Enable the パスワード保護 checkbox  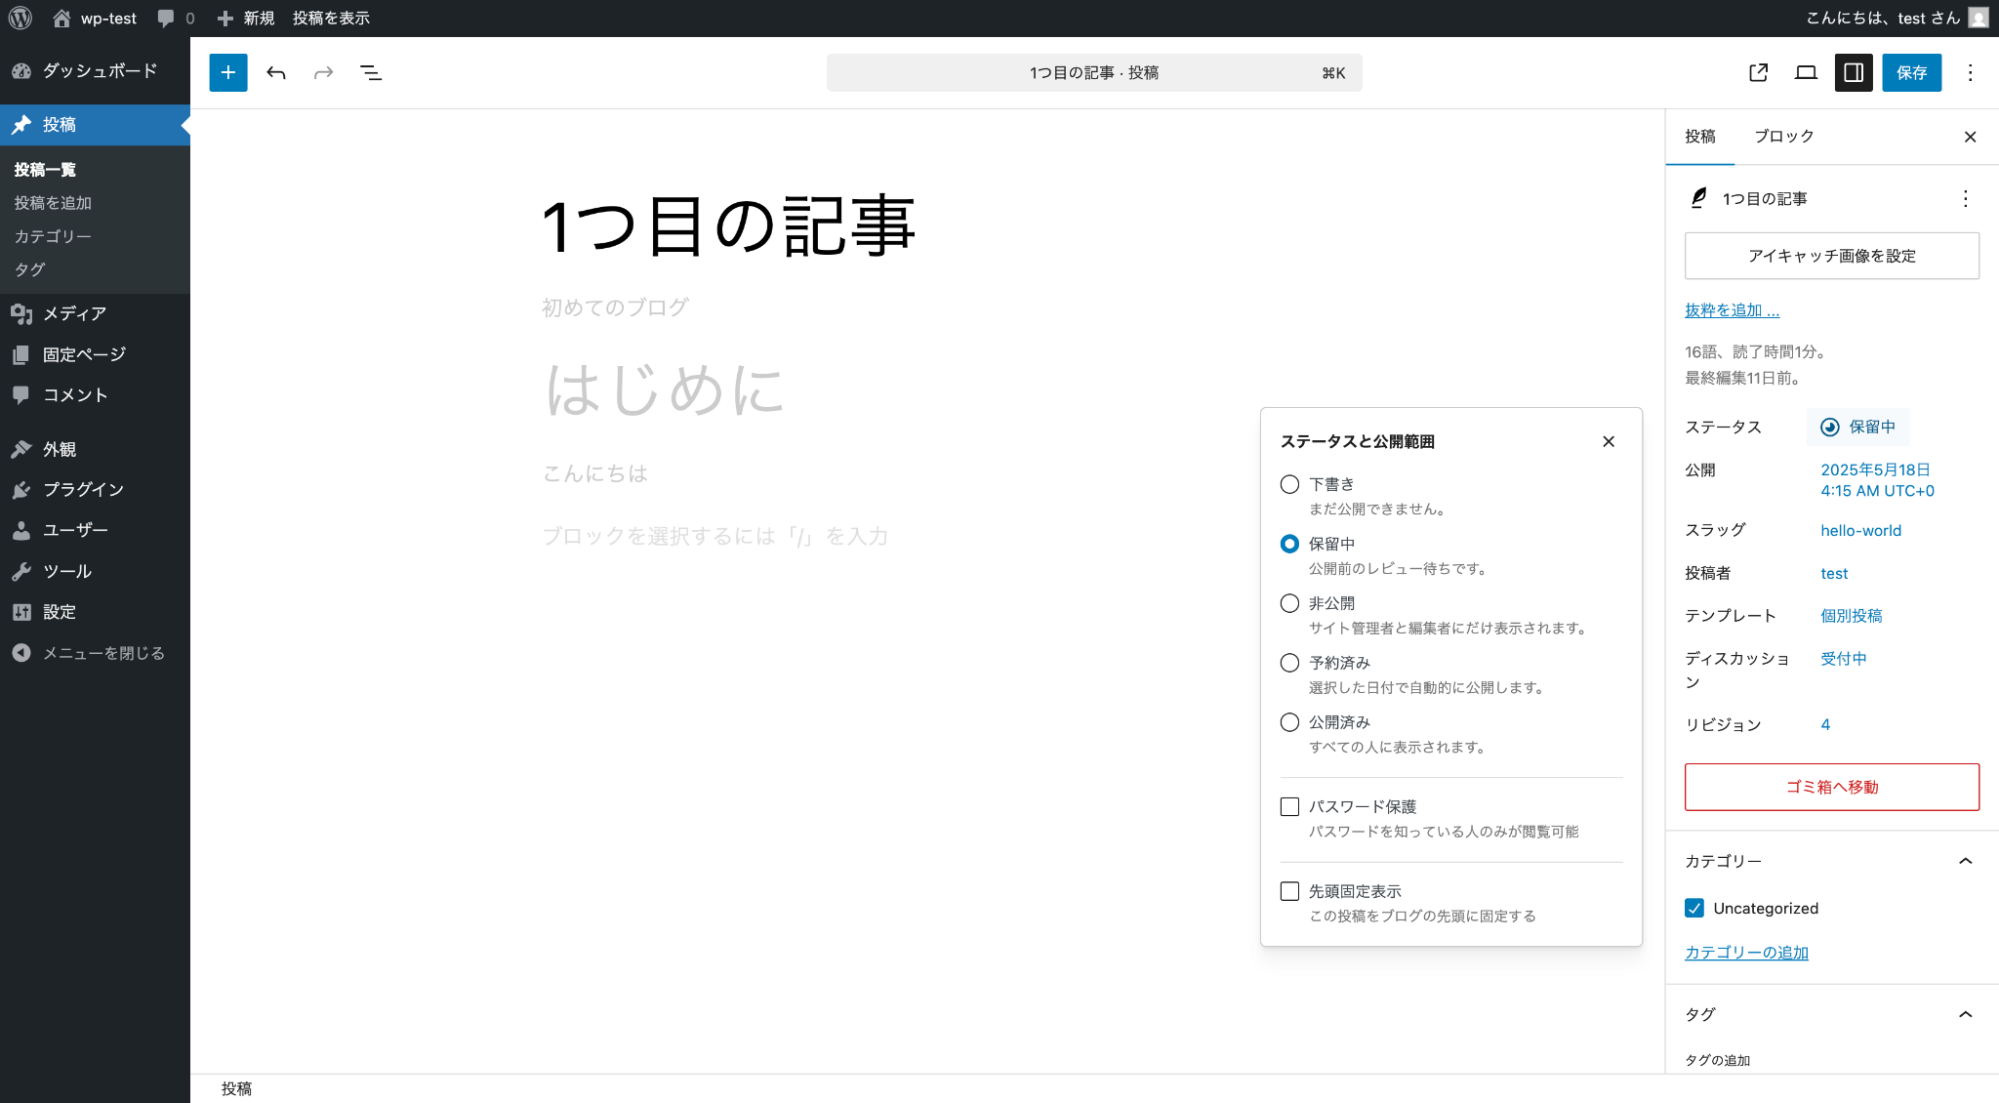1289,806
